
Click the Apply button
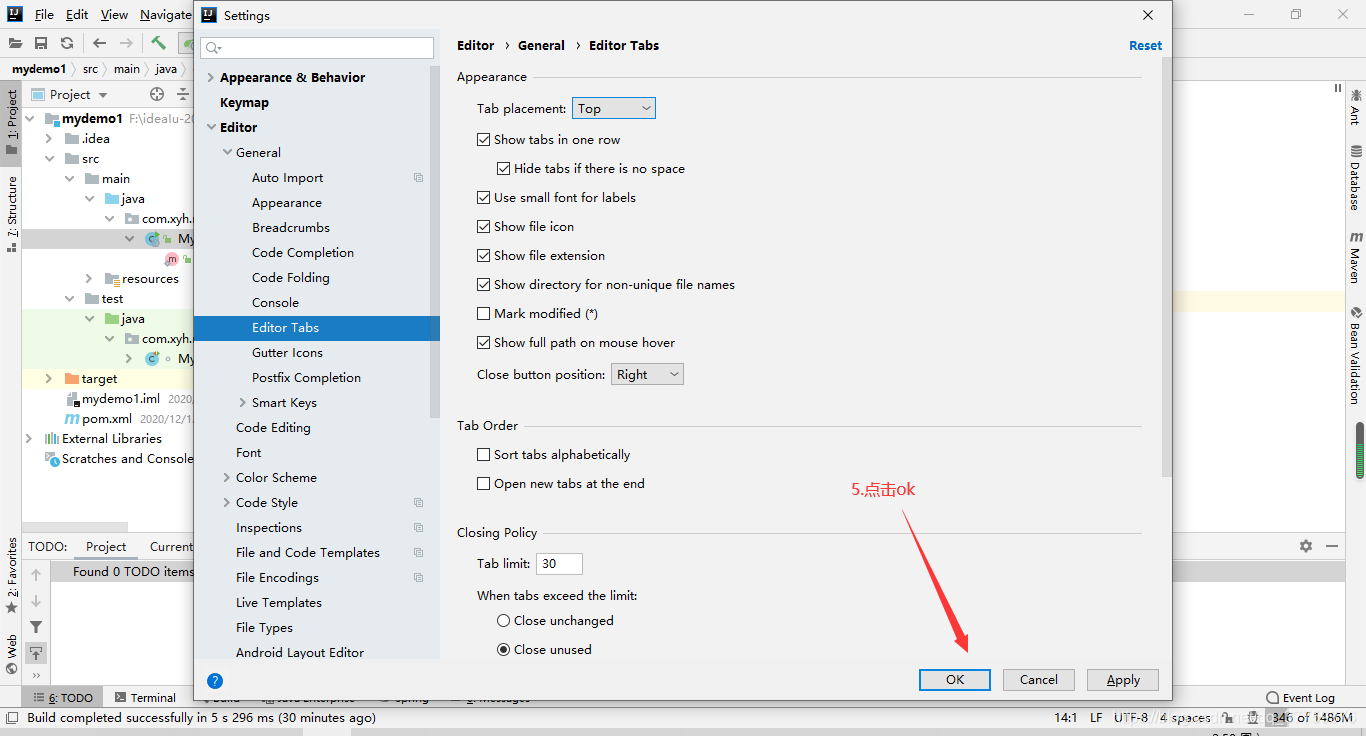point(1123,680)
